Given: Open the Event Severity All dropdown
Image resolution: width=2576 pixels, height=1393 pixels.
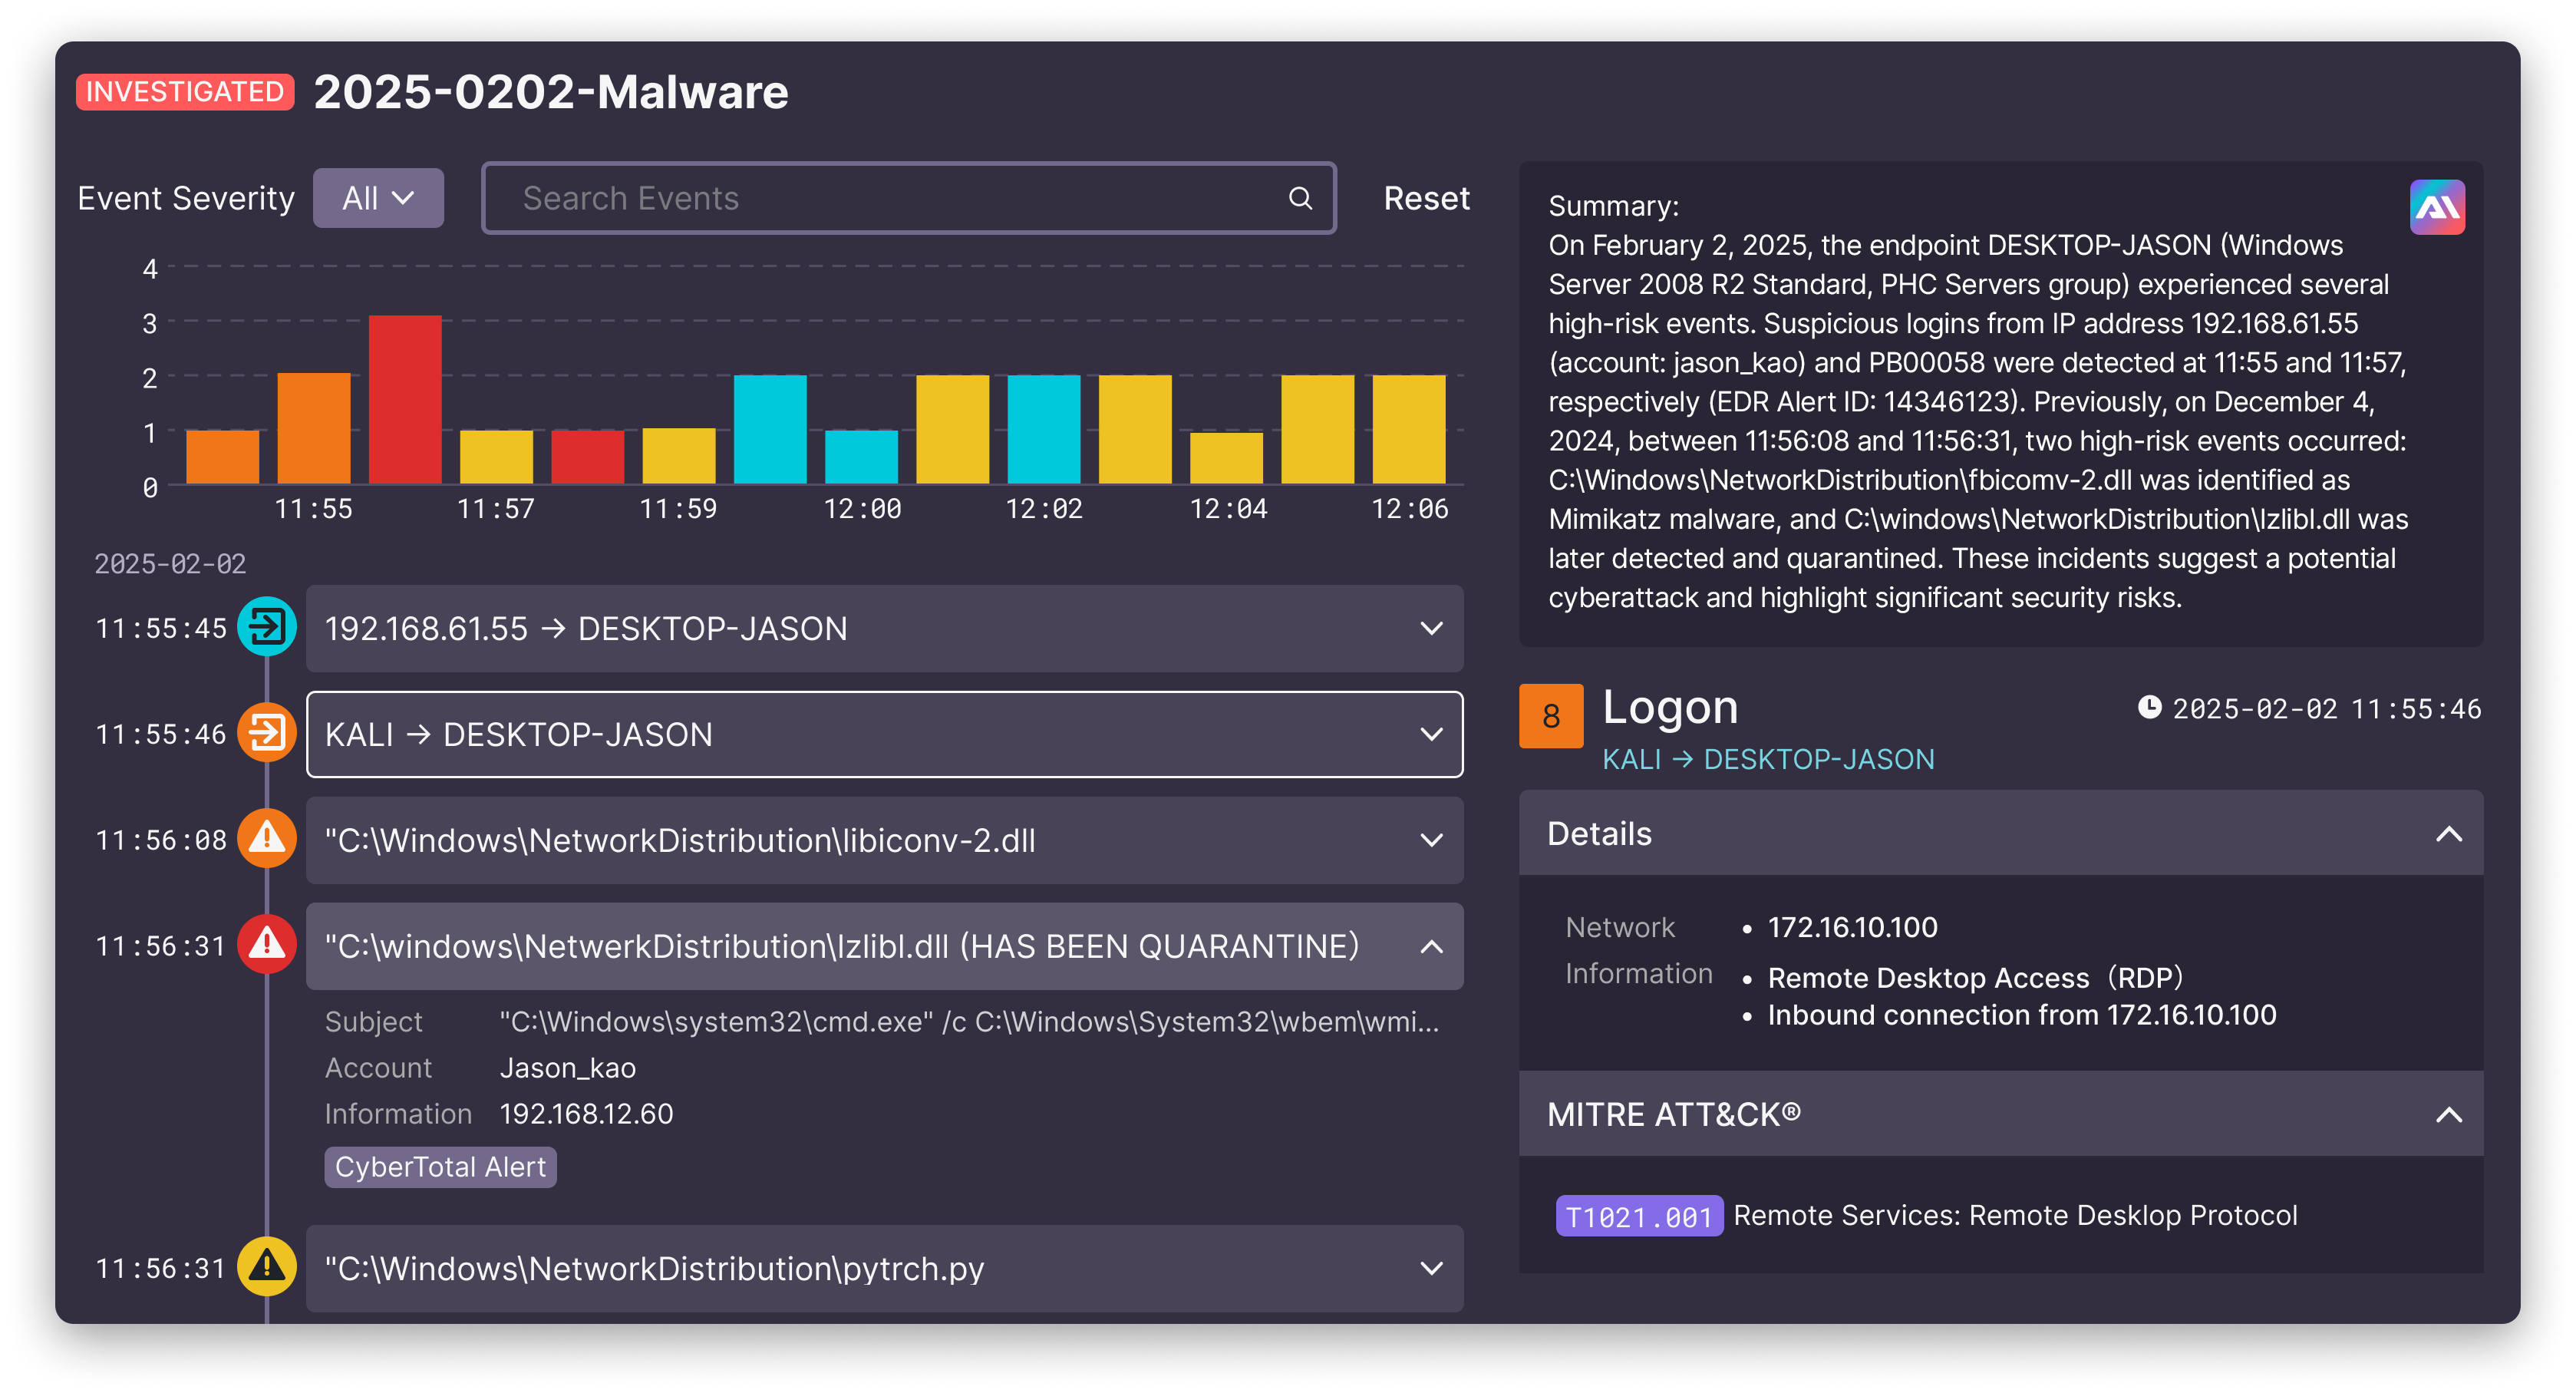Looking at the screenshot, I should point(378,198).
